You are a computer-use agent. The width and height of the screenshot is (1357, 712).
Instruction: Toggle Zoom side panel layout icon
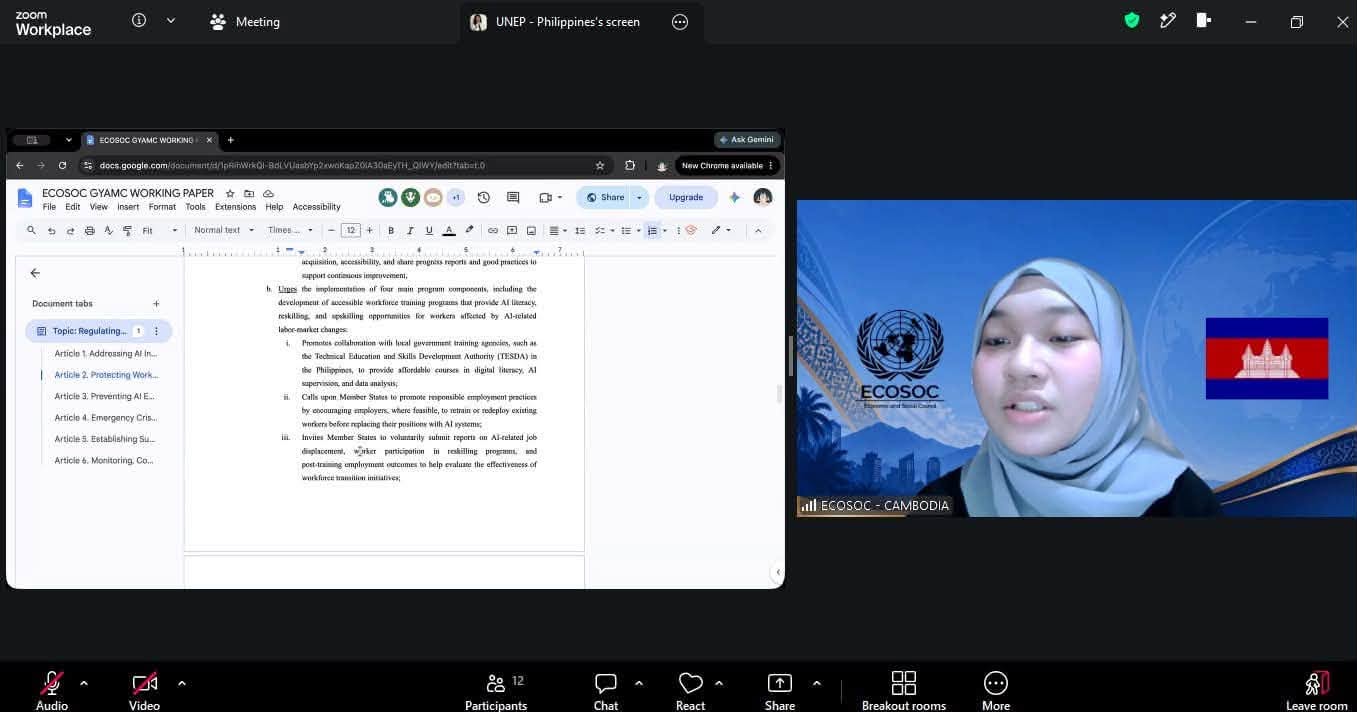[x=1204, y=21]
